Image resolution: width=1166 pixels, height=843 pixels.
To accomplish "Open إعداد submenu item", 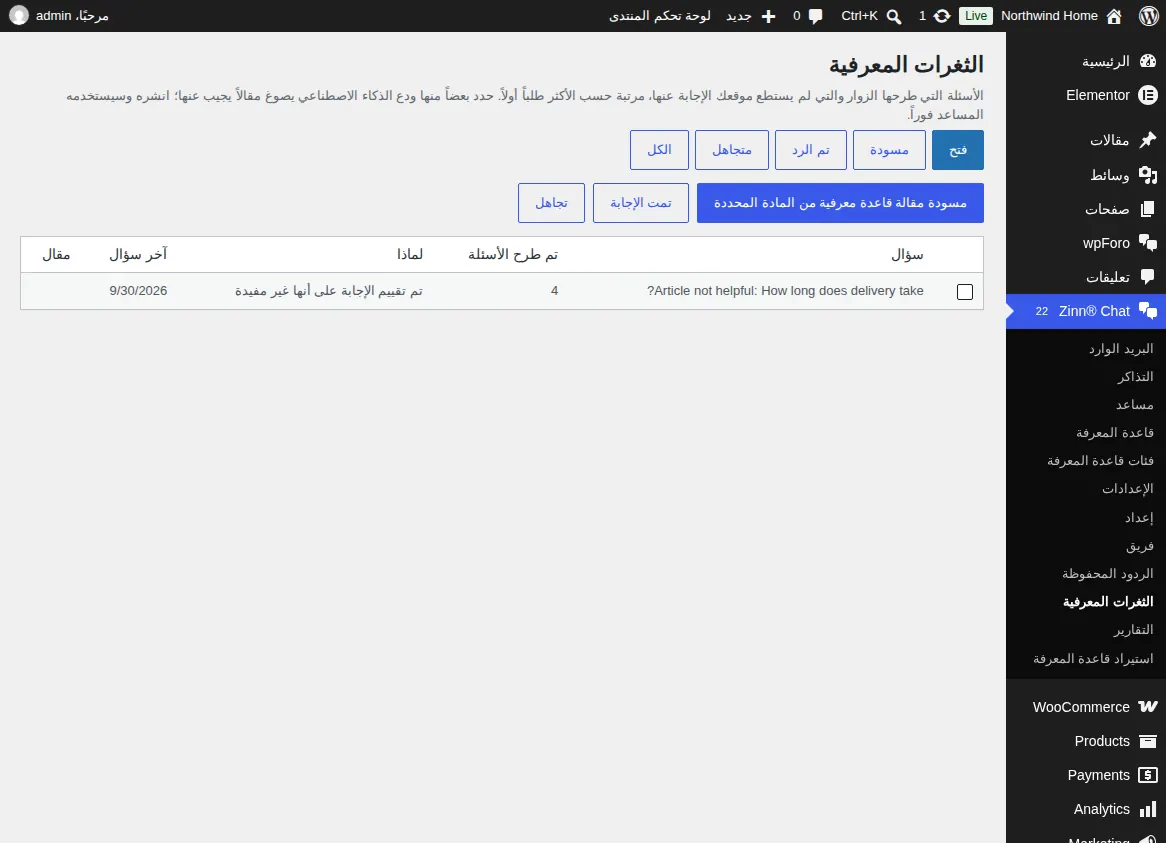I will (1138, 517).
